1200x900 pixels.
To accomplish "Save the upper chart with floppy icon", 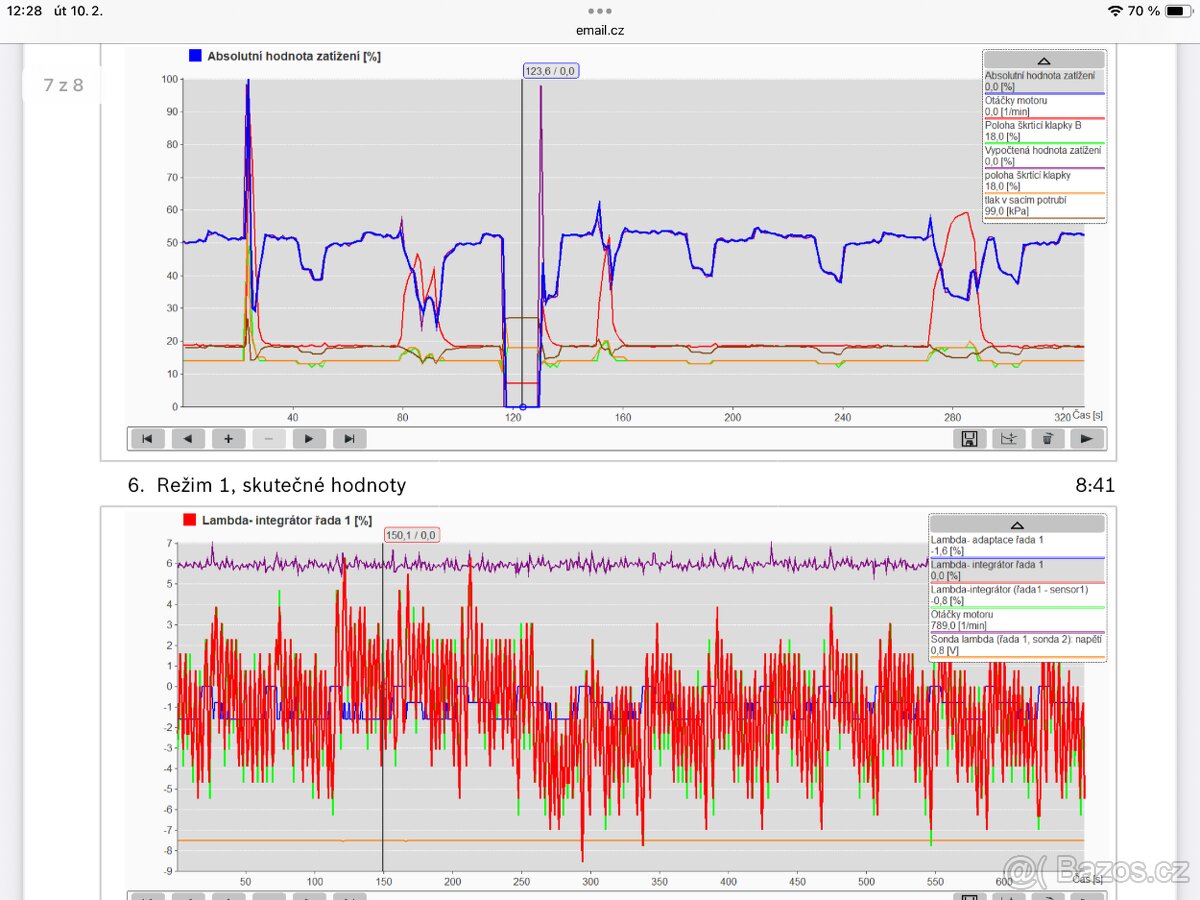I will [969, 438].
